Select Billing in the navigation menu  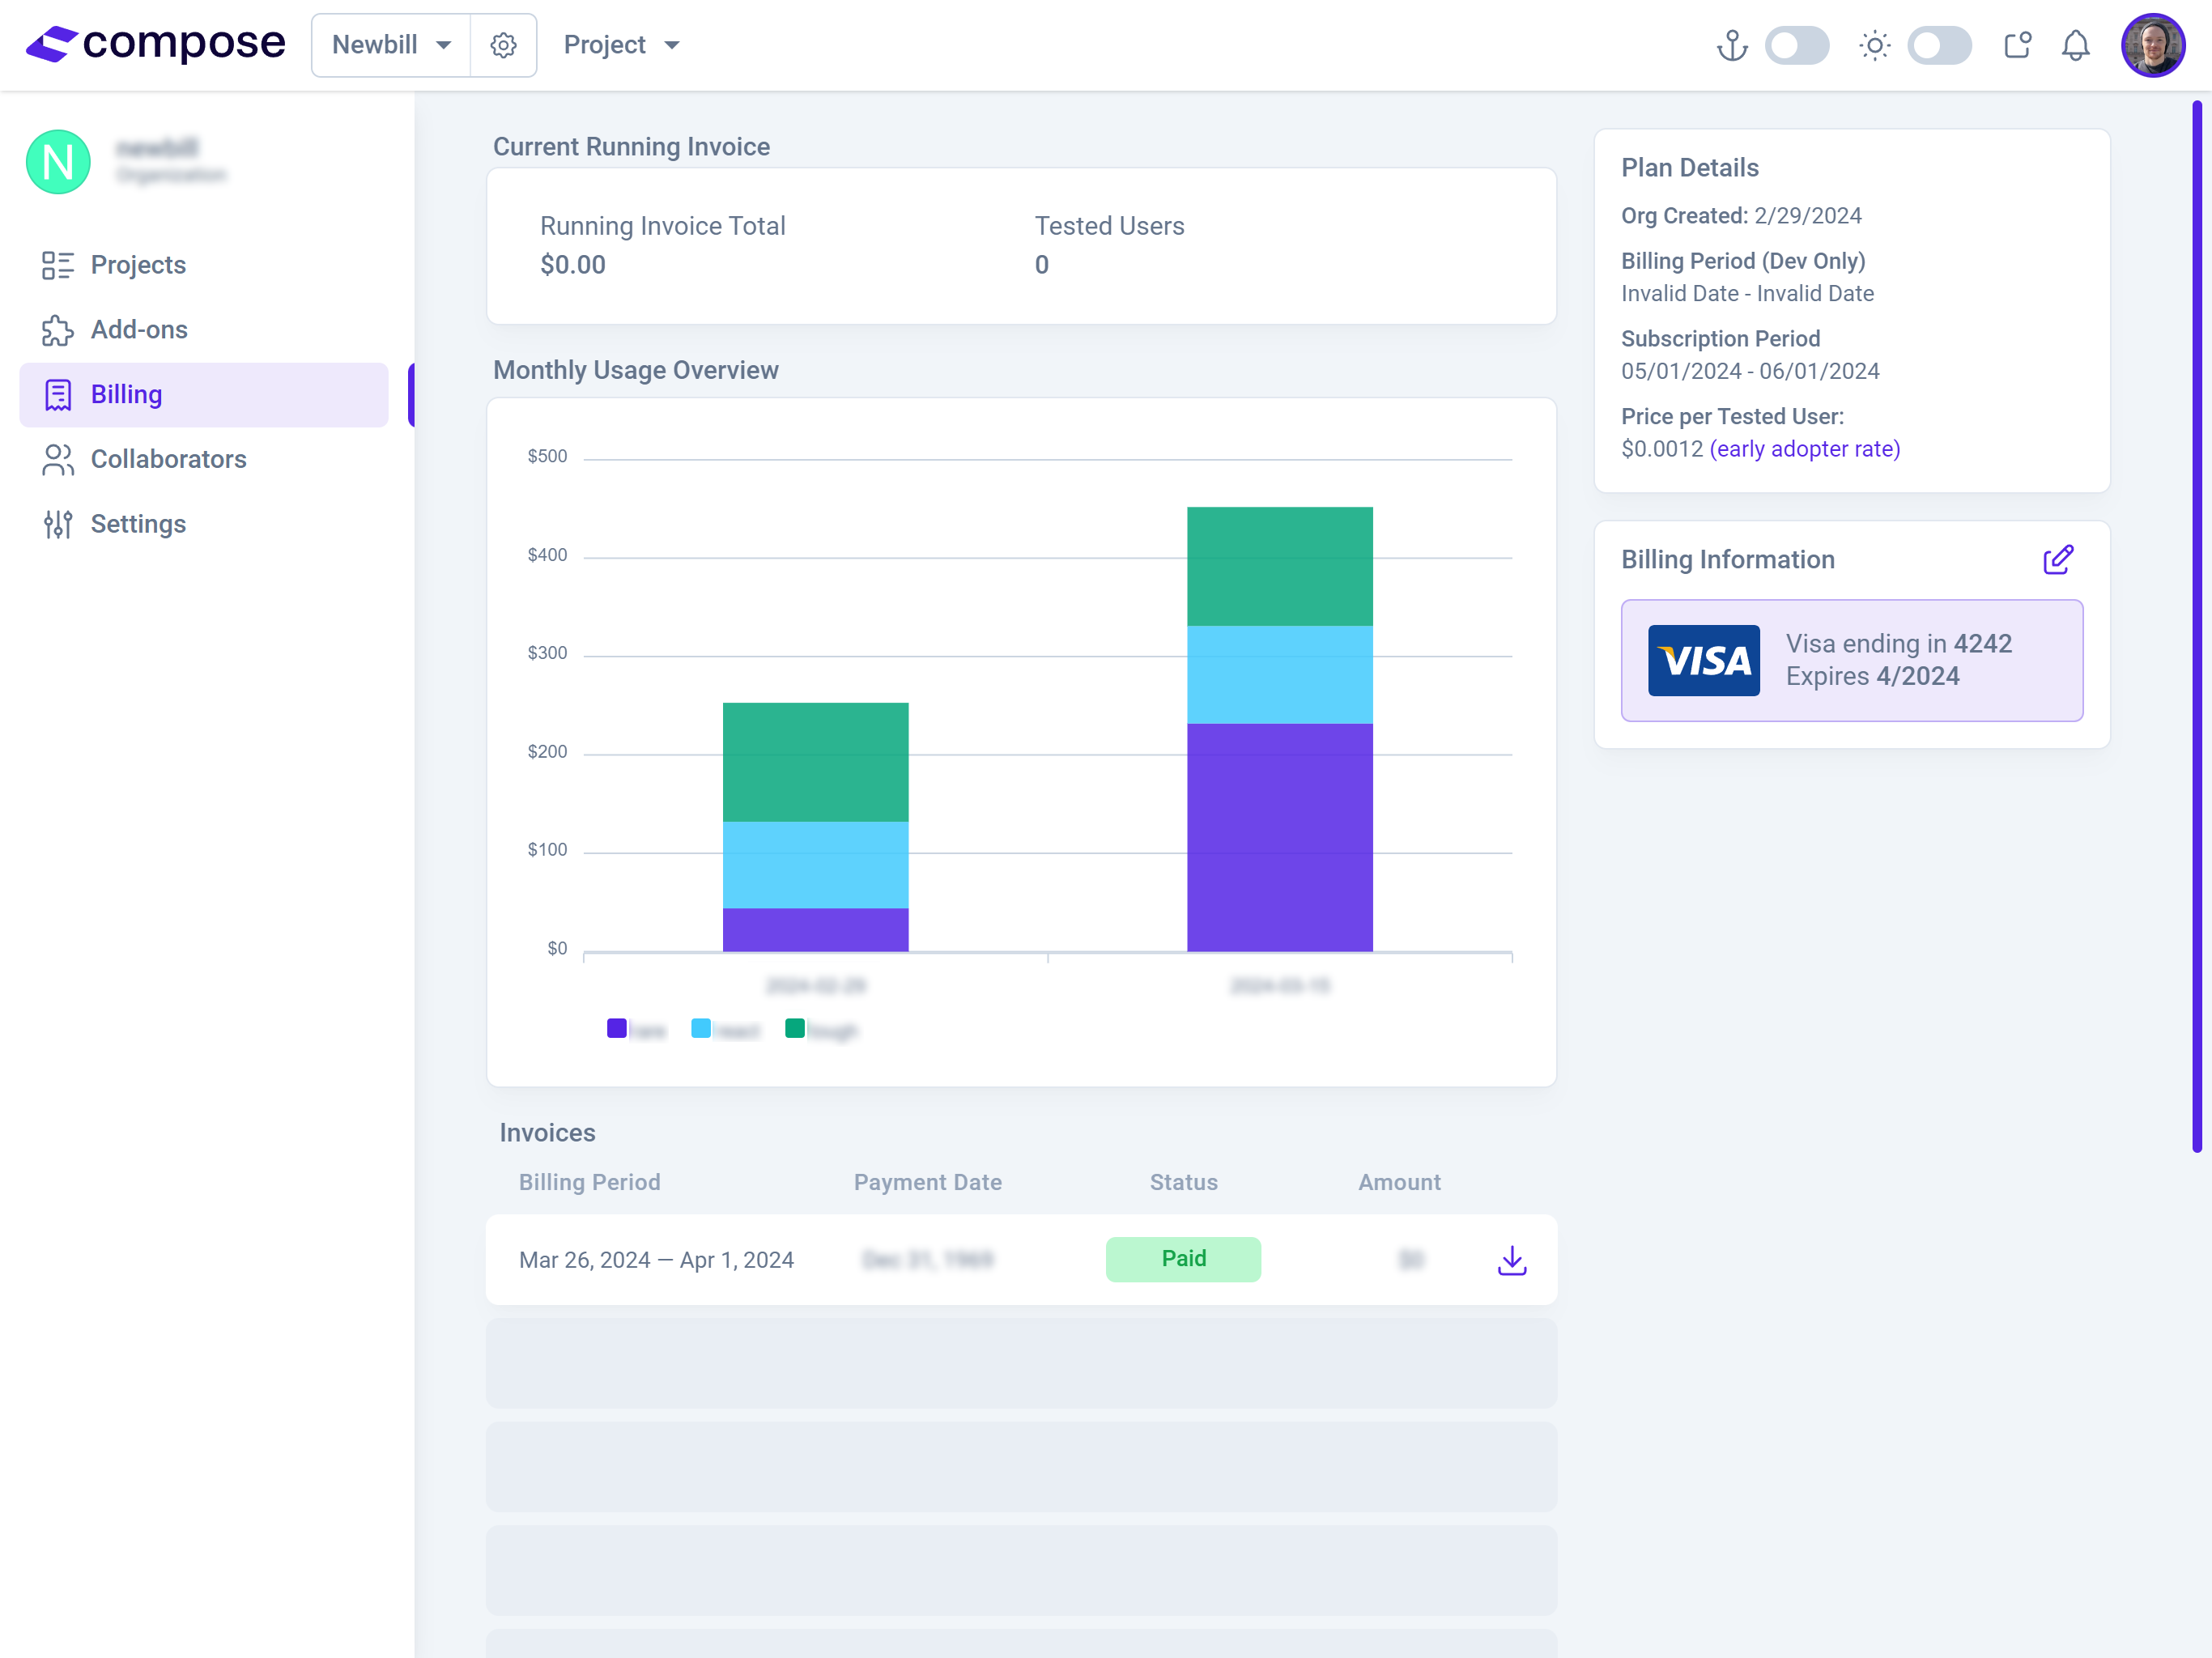[x=126, y=394]
